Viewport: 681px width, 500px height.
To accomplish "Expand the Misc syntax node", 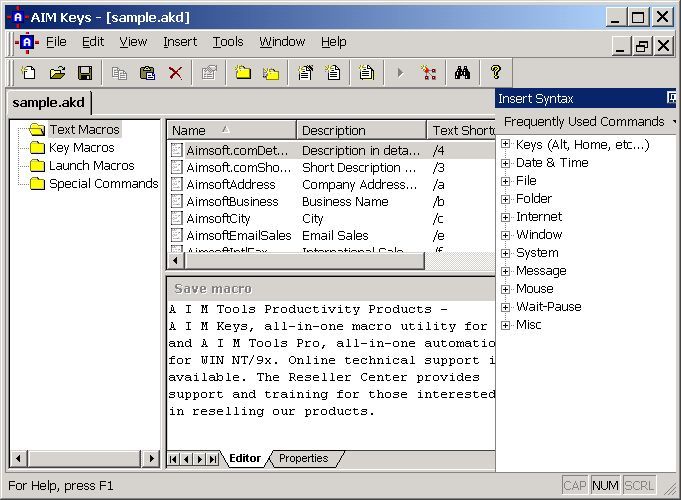I will [505, 325].
